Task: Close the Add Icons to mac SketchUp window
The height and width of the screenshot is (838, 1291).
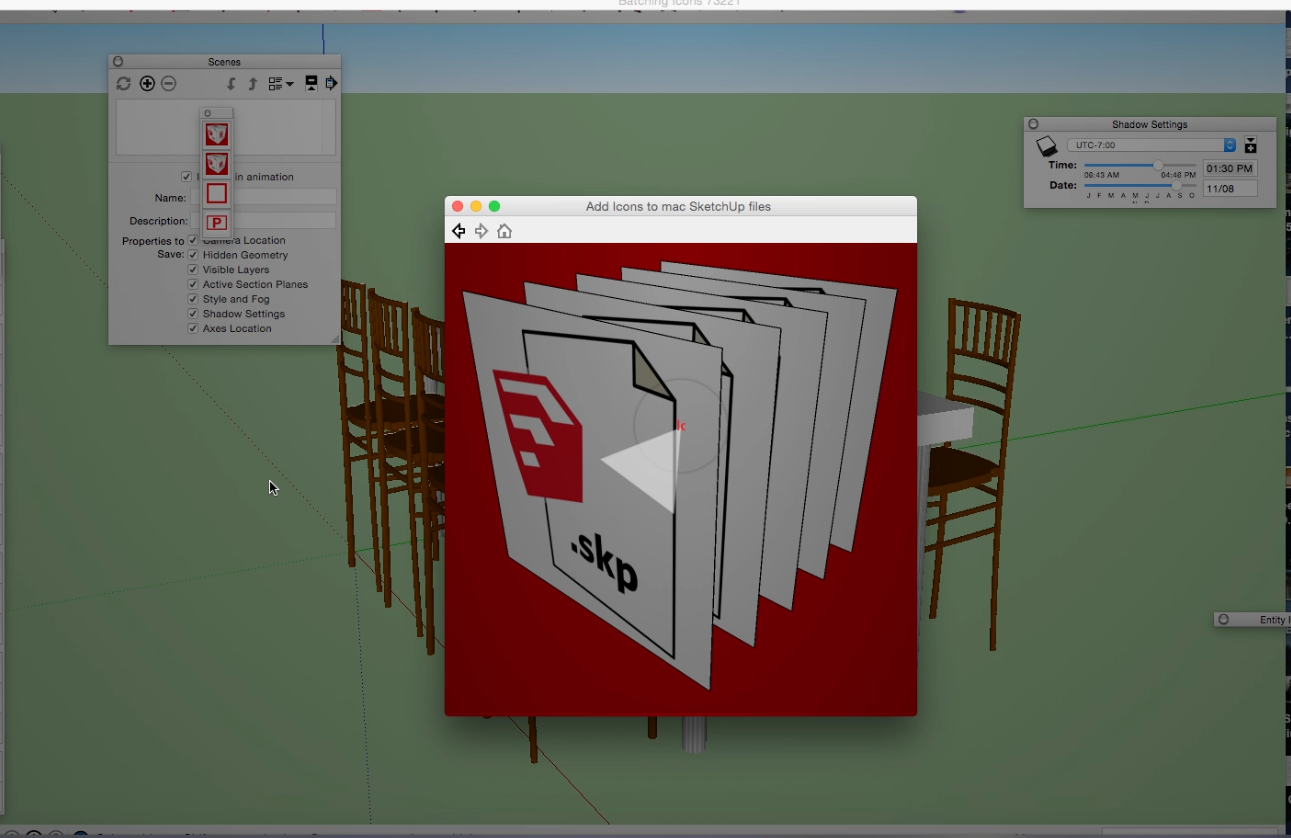Action: click(458, 206)
